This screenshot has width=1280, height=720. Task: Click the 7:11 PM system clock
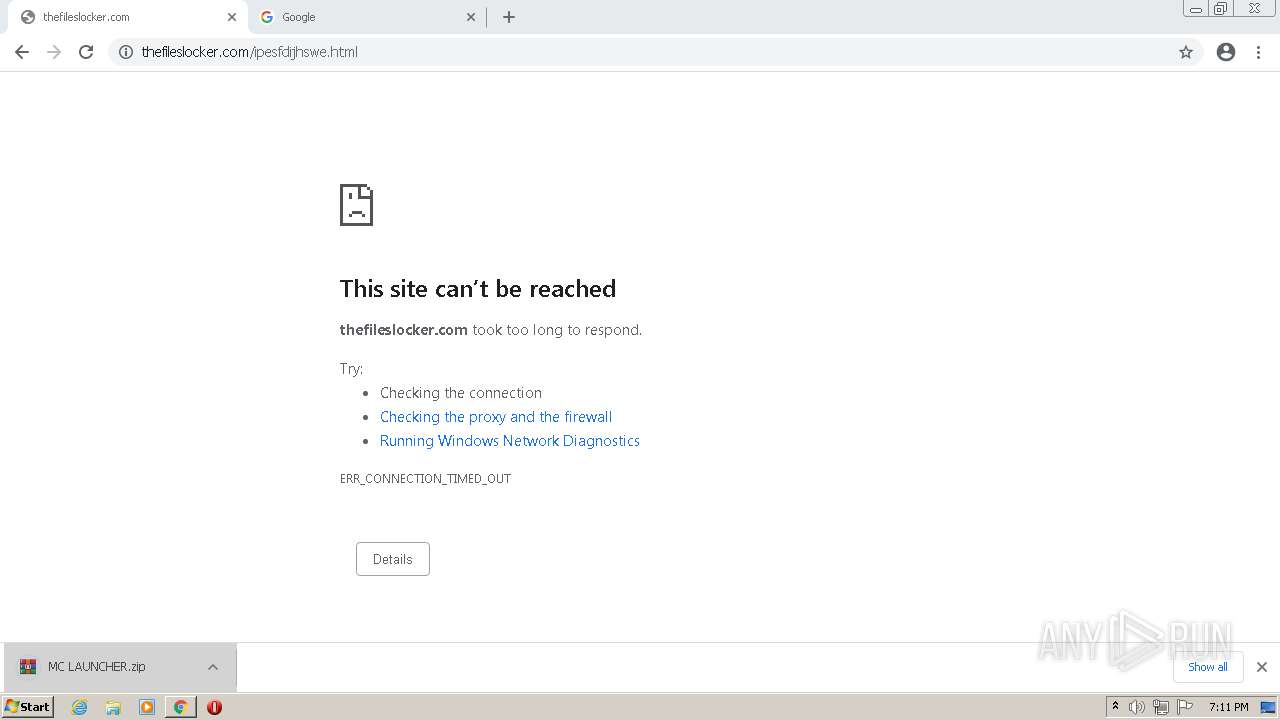pyautogui.click(x=1228, y=707)
